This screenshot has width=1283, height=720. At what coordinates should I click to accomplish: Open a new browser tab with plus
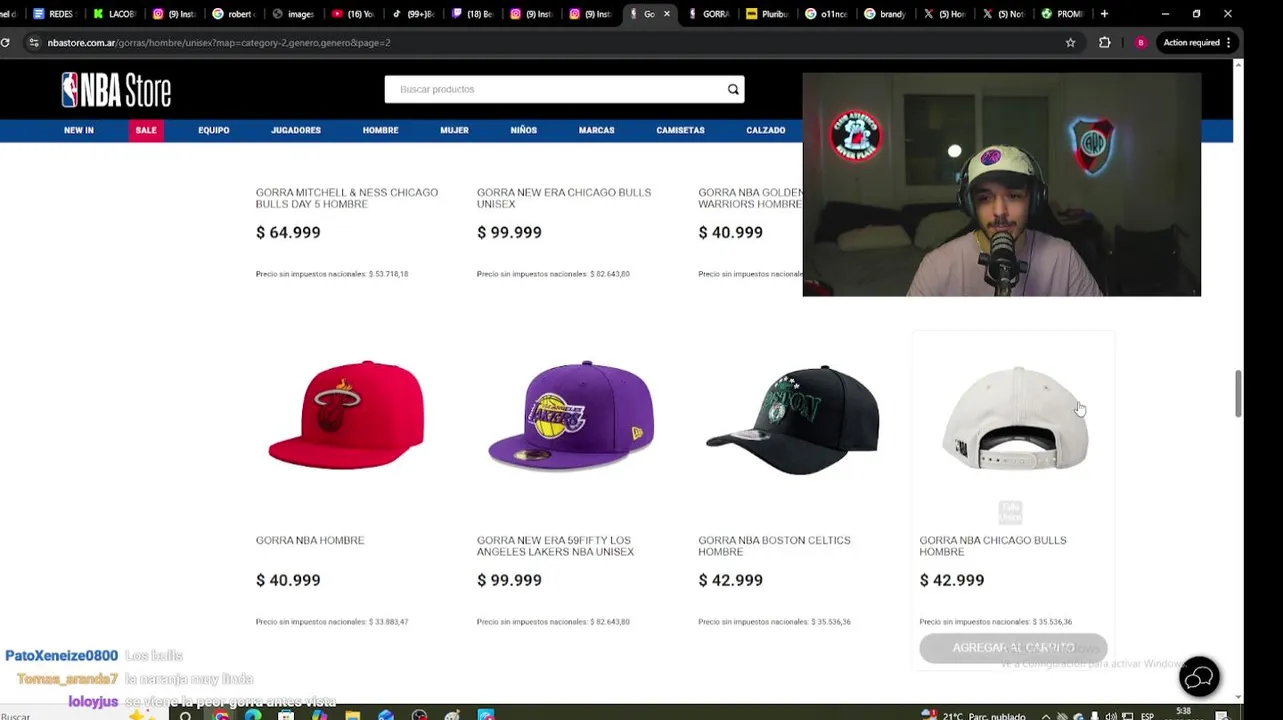1104,14
